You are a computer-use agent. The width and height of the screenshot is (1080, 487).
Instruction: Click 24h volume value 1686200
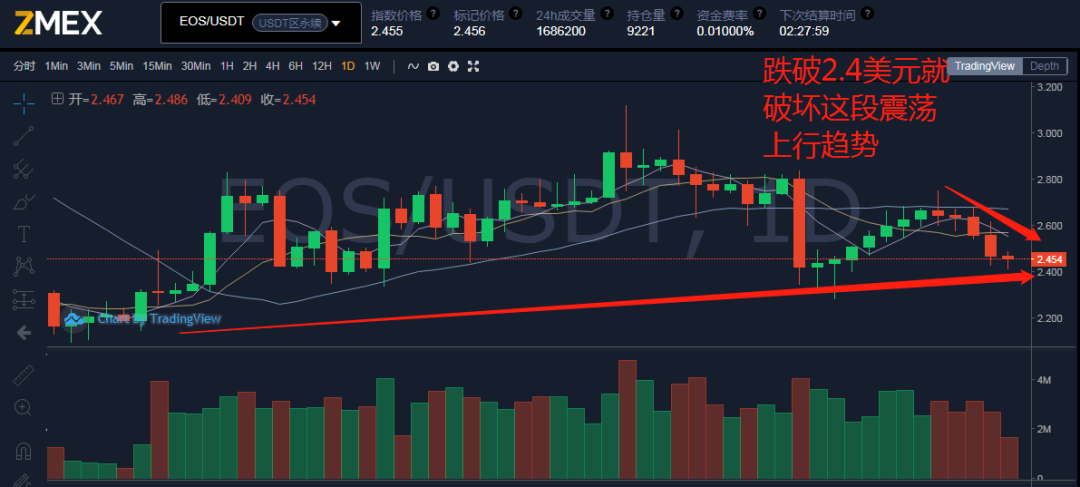(561, 31)
